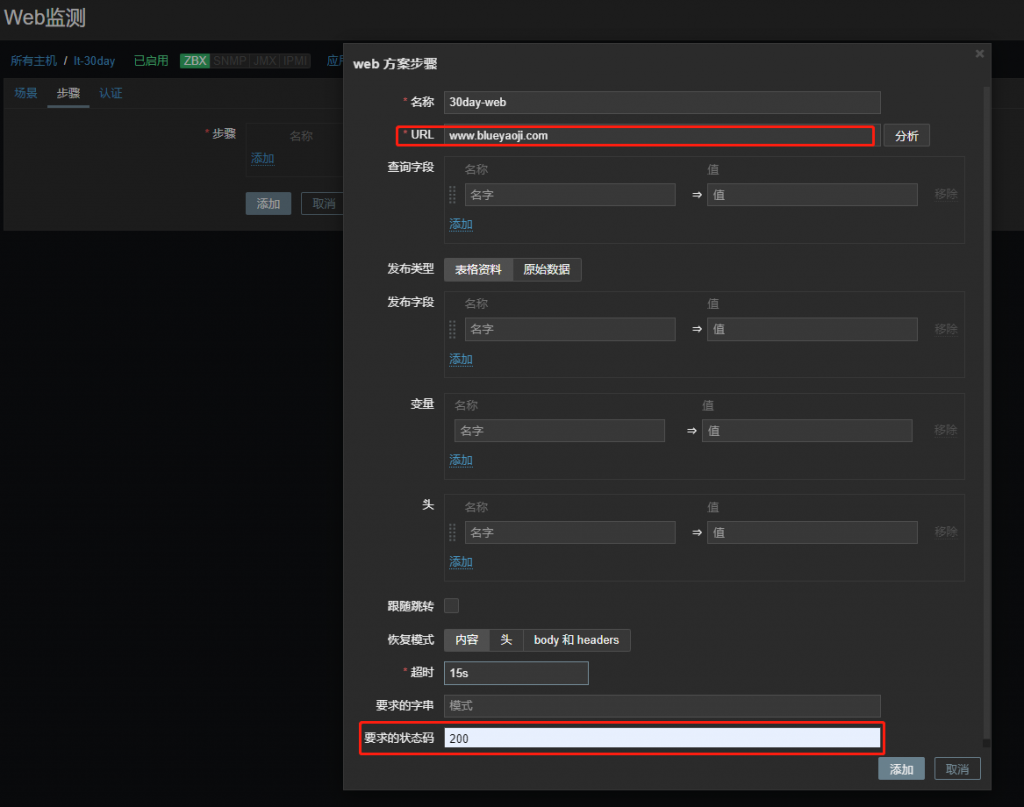
Task: Add a new post field row
Action: pyautogui.click(x=460, y=359)
